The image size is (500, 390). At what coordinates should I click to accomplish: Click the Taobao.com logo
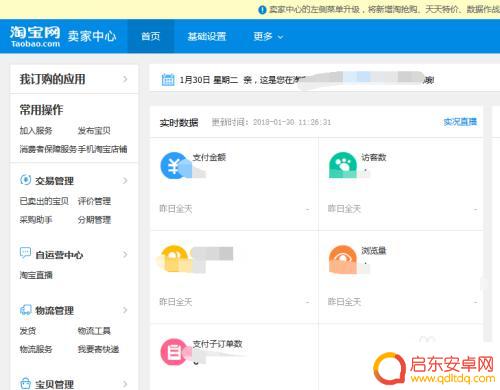coord(35,36)
